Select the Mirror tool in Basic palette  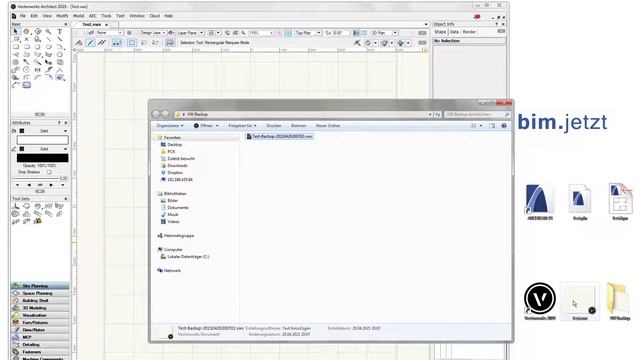[38, 70]
